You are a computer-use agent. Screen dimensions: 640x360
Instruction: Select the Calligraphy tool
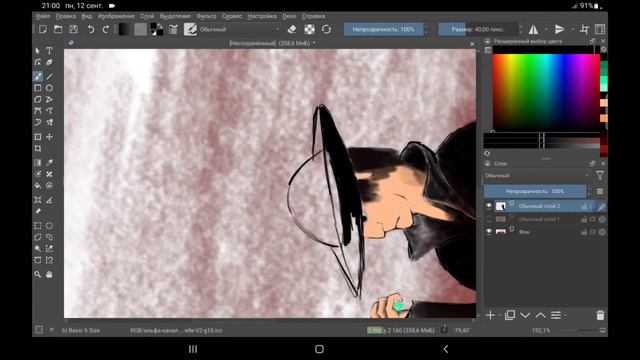[49, 62]
